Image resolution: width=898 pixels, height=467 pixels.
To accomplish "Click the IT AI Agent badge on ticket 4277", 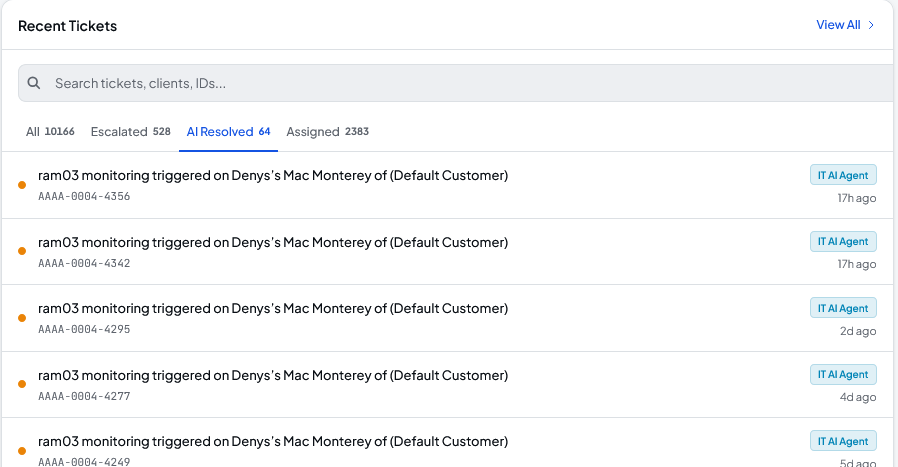I will 843,375.
